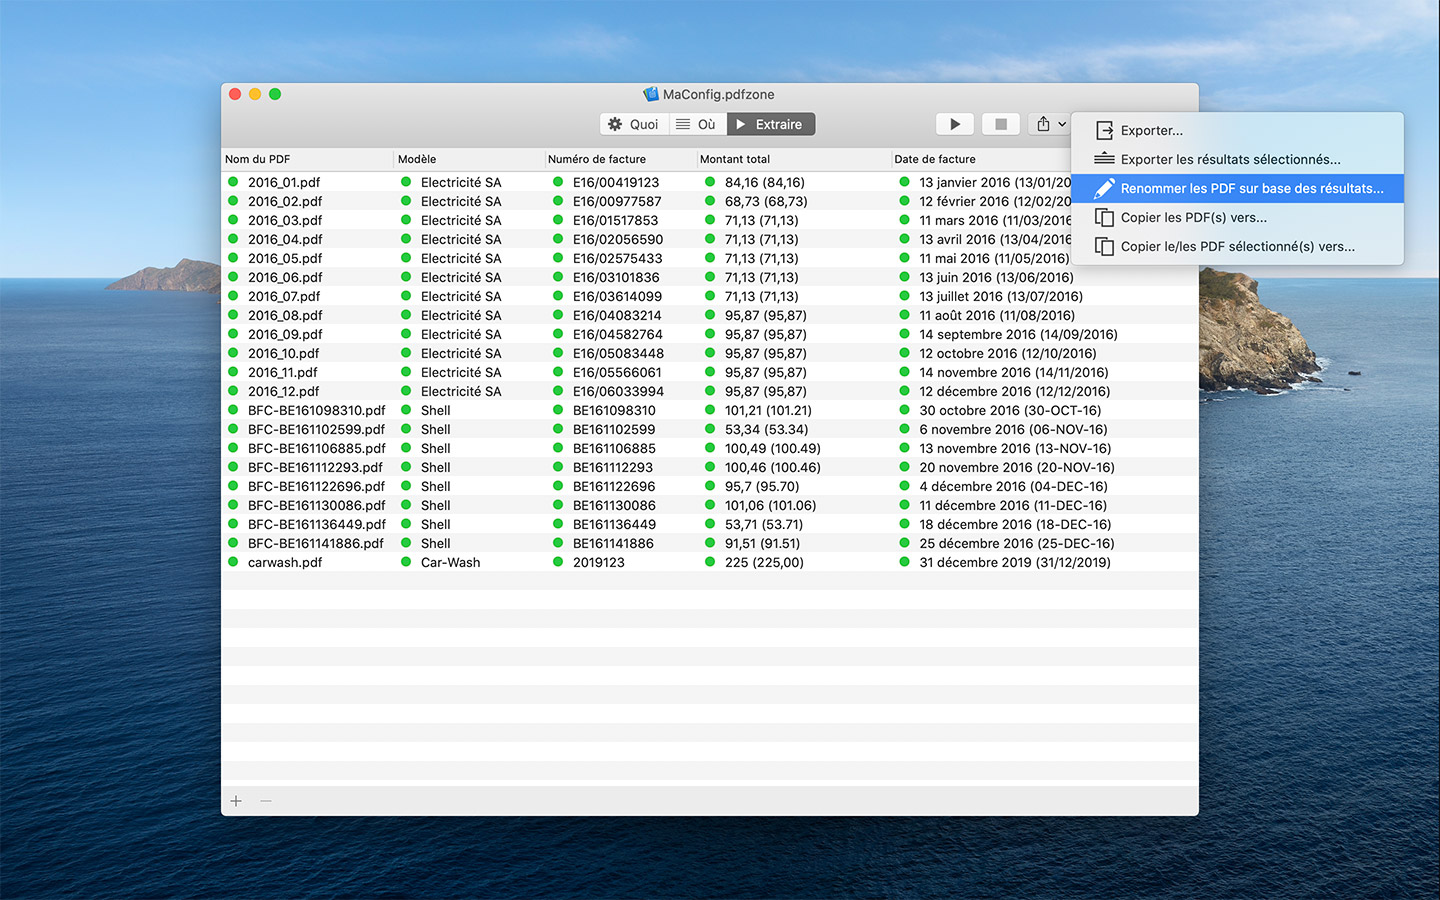Select Exporter les résultats sélectionnés...

(1230, 159)
